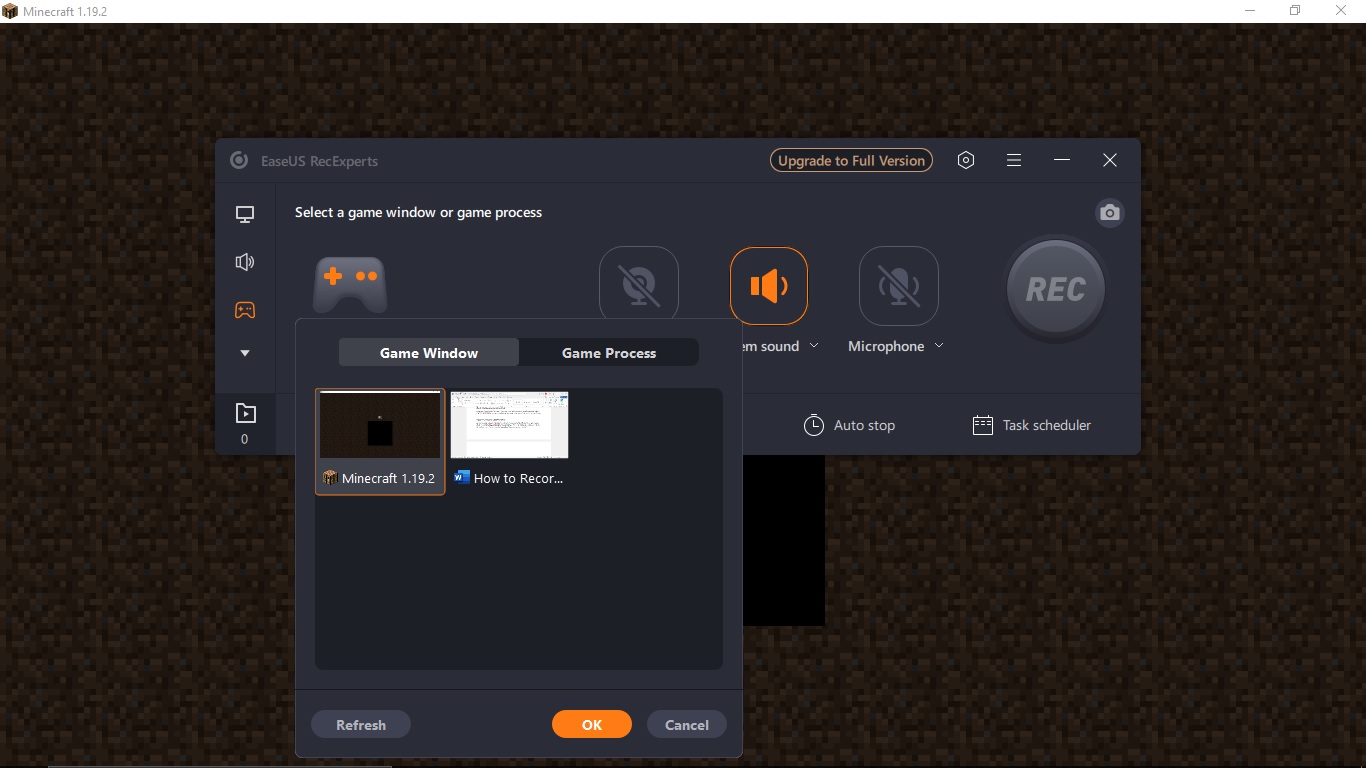
Task: Expand more recording modes arrow in sidebar
Action: pos(244,353)
